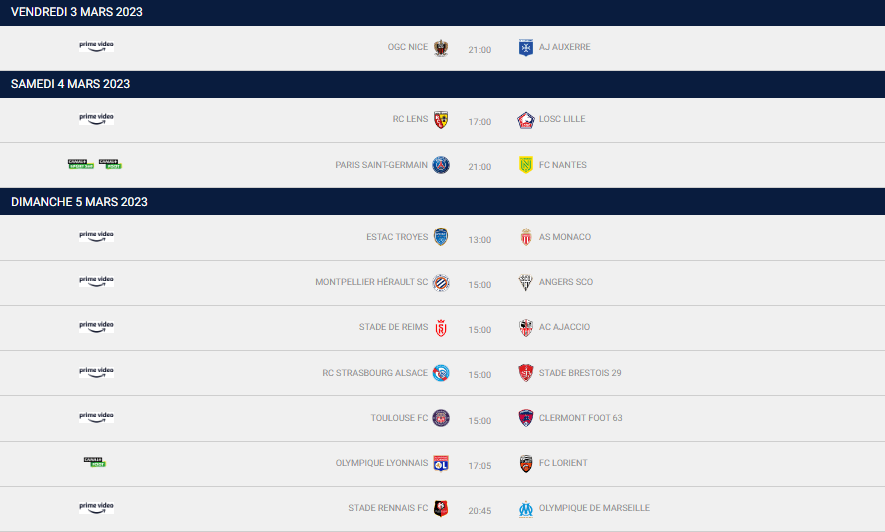The height and width of the screenshot is (532, 885).
Task: Click Canal+ broadcaster logos on the PSG match
Action: 95,164
